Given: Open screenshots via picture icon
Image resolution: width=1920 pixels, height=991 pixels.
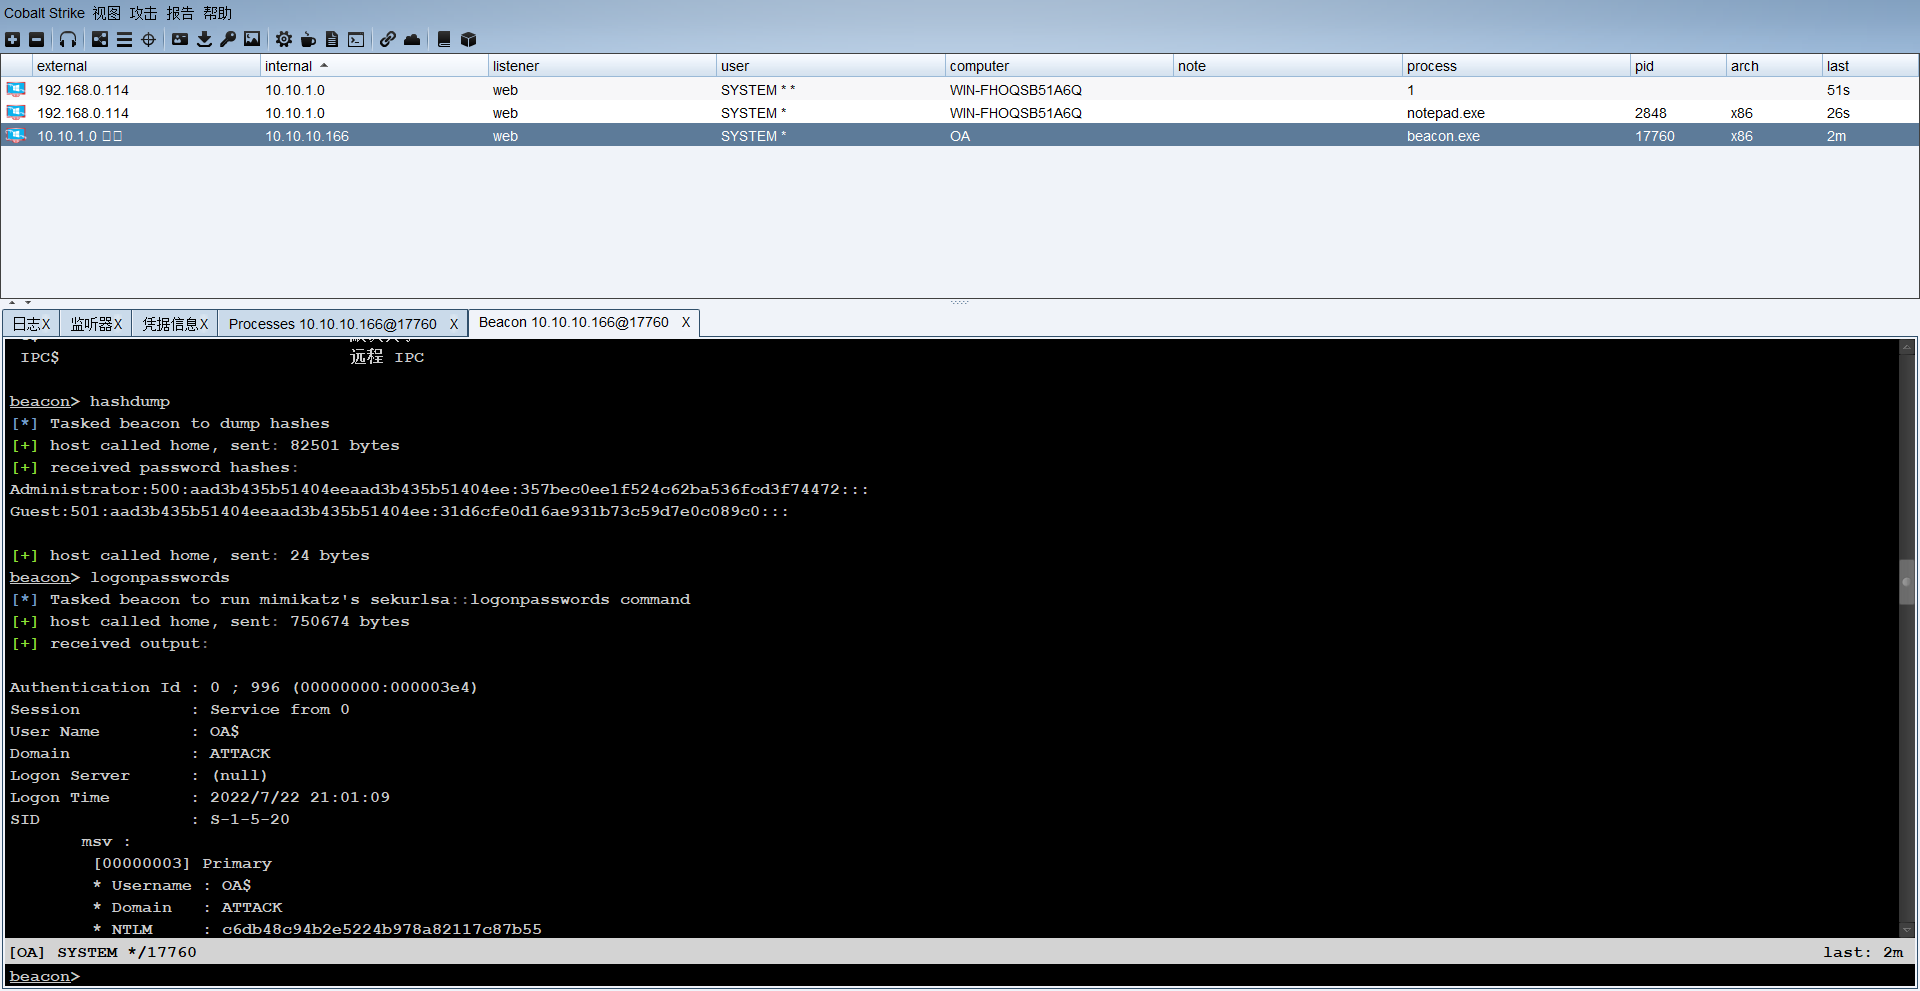Looking at the screenshot, I should coord(252,39).
